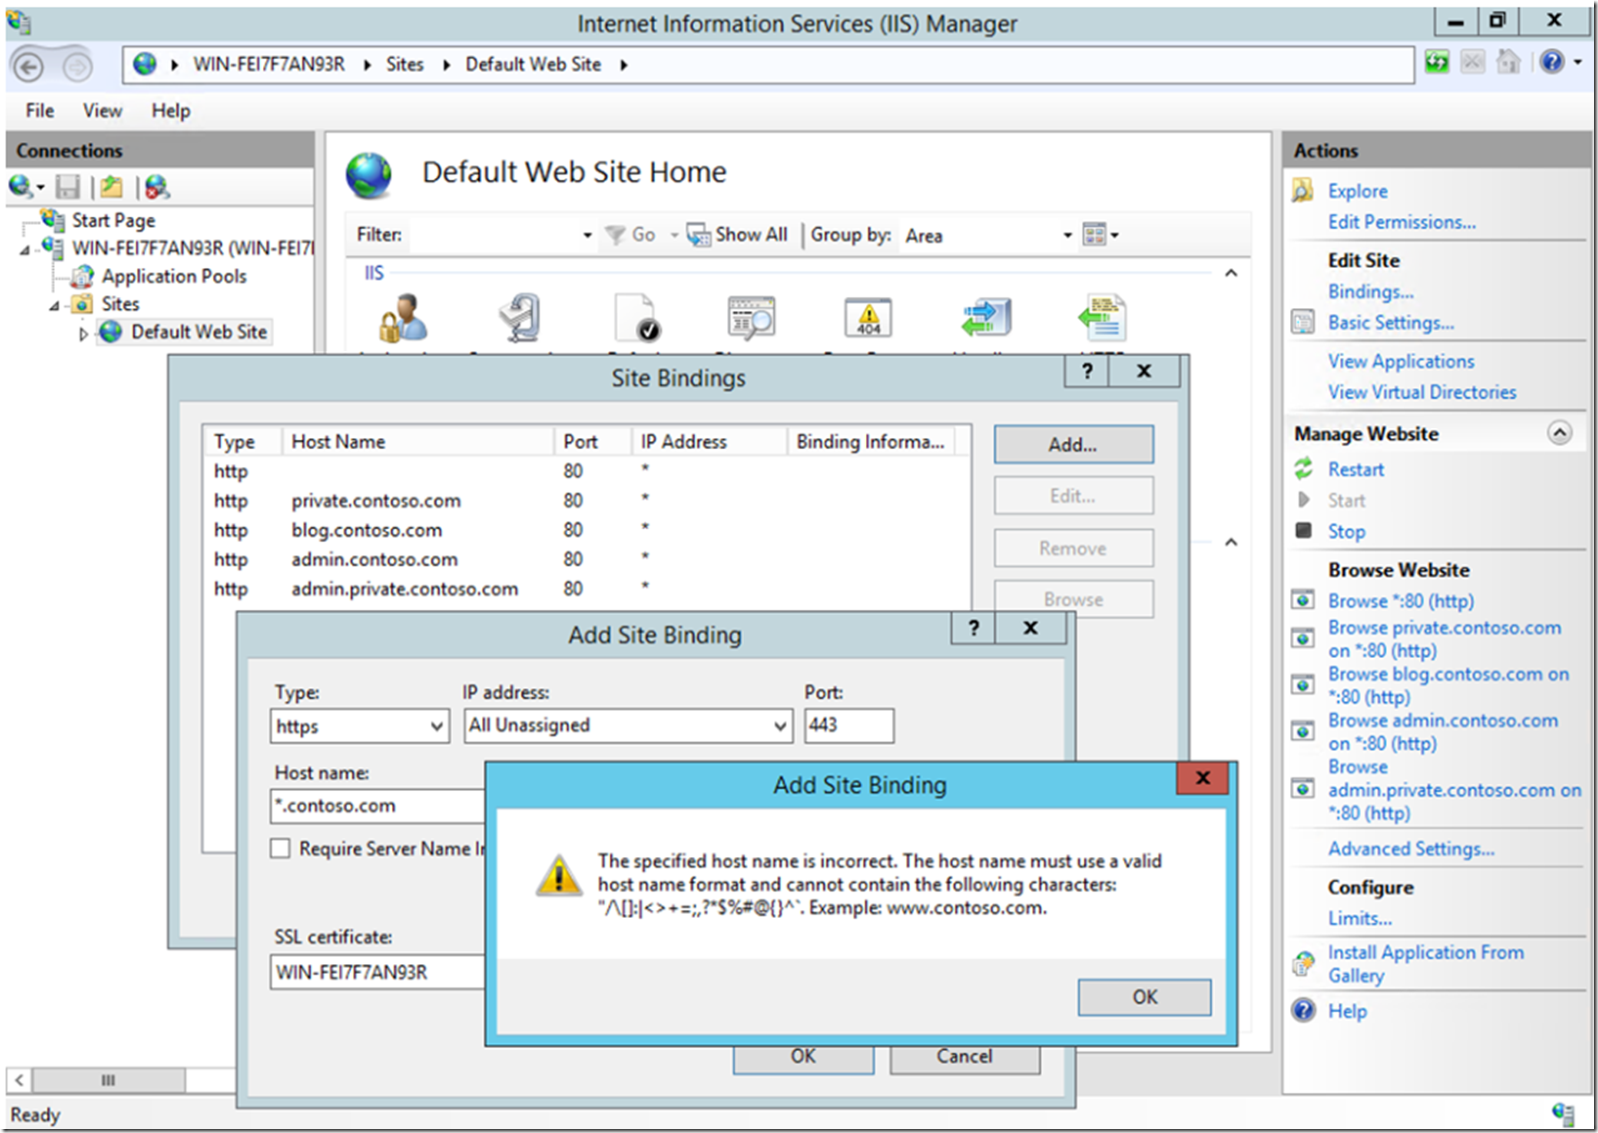Open Basic Settings... link
The image size is (1598, 1133).
[x=1390, y=323]
